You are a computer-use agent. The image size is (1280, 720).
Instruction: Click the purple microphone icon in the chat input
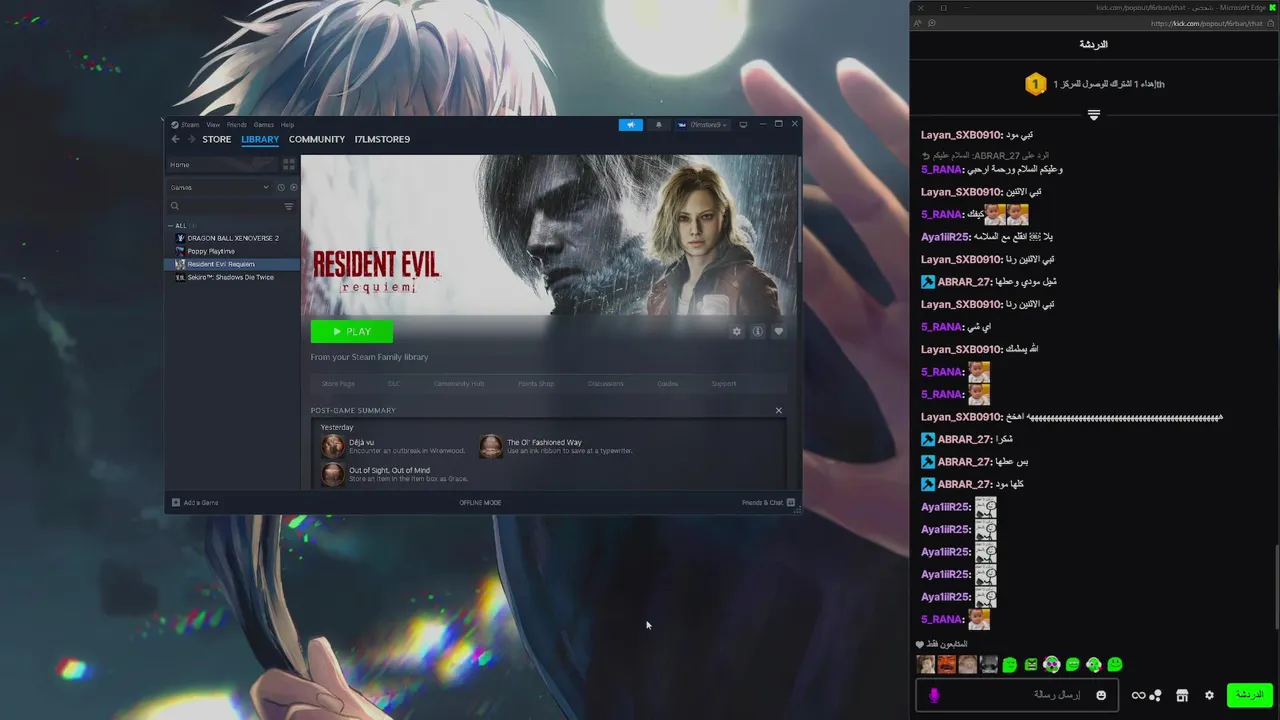[934, 695]
